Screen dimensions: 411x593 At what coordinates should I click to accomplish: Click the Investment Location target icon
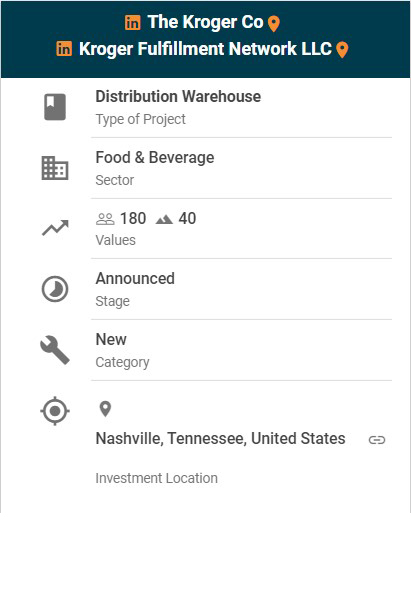click(55, 411)
